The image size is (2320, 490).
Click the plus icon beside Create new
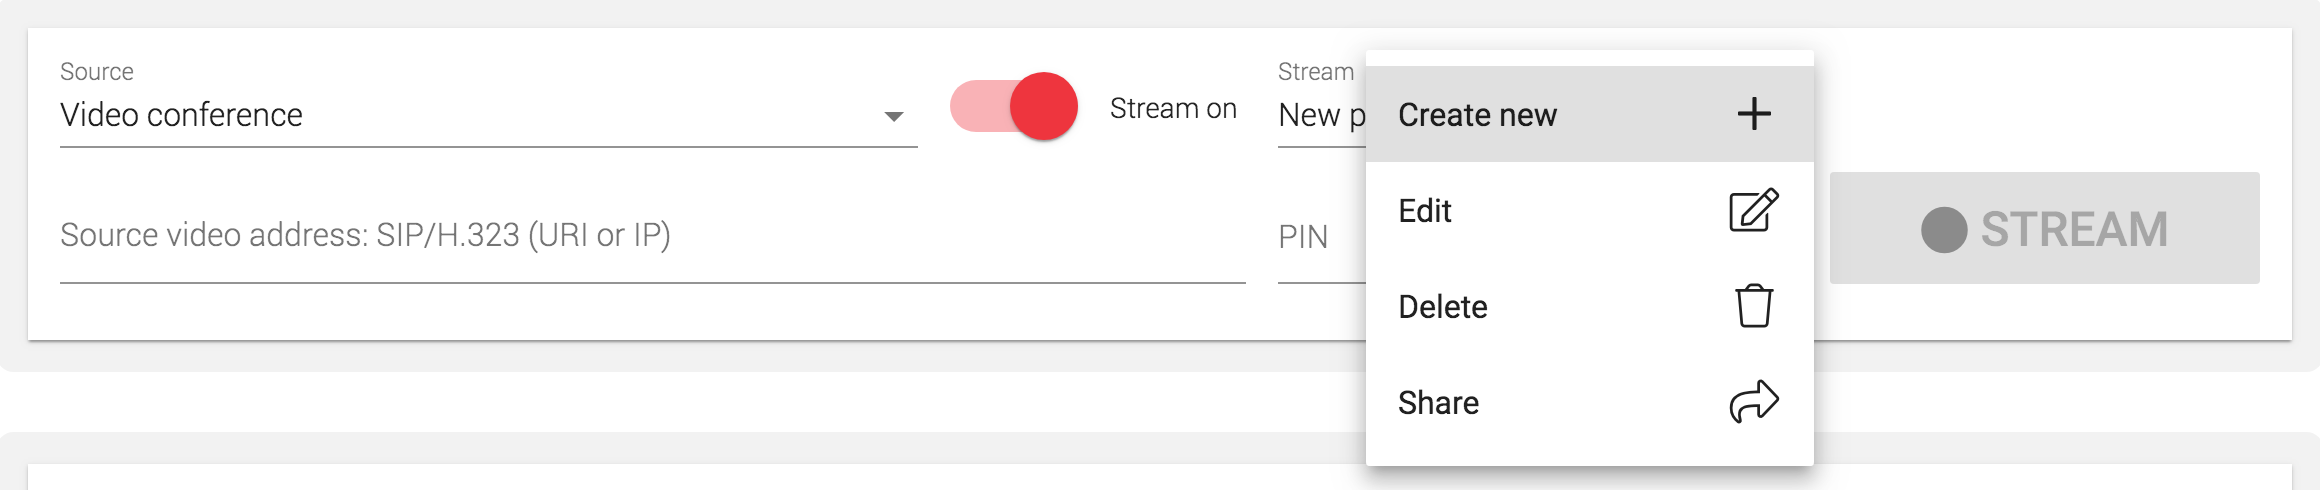1754,114
